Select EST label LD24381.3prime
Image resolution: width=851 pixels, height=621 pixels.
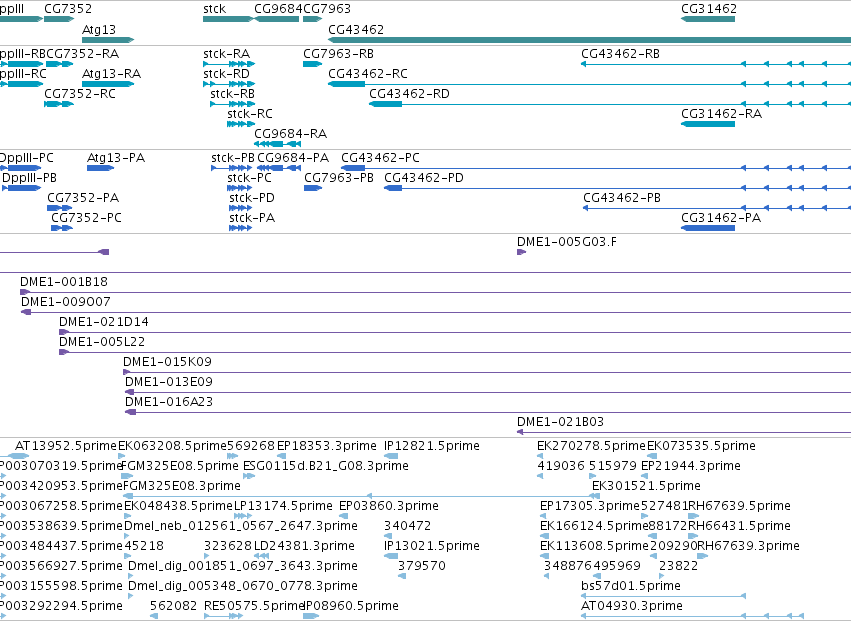pyautogui.click(x=304, y=547)
